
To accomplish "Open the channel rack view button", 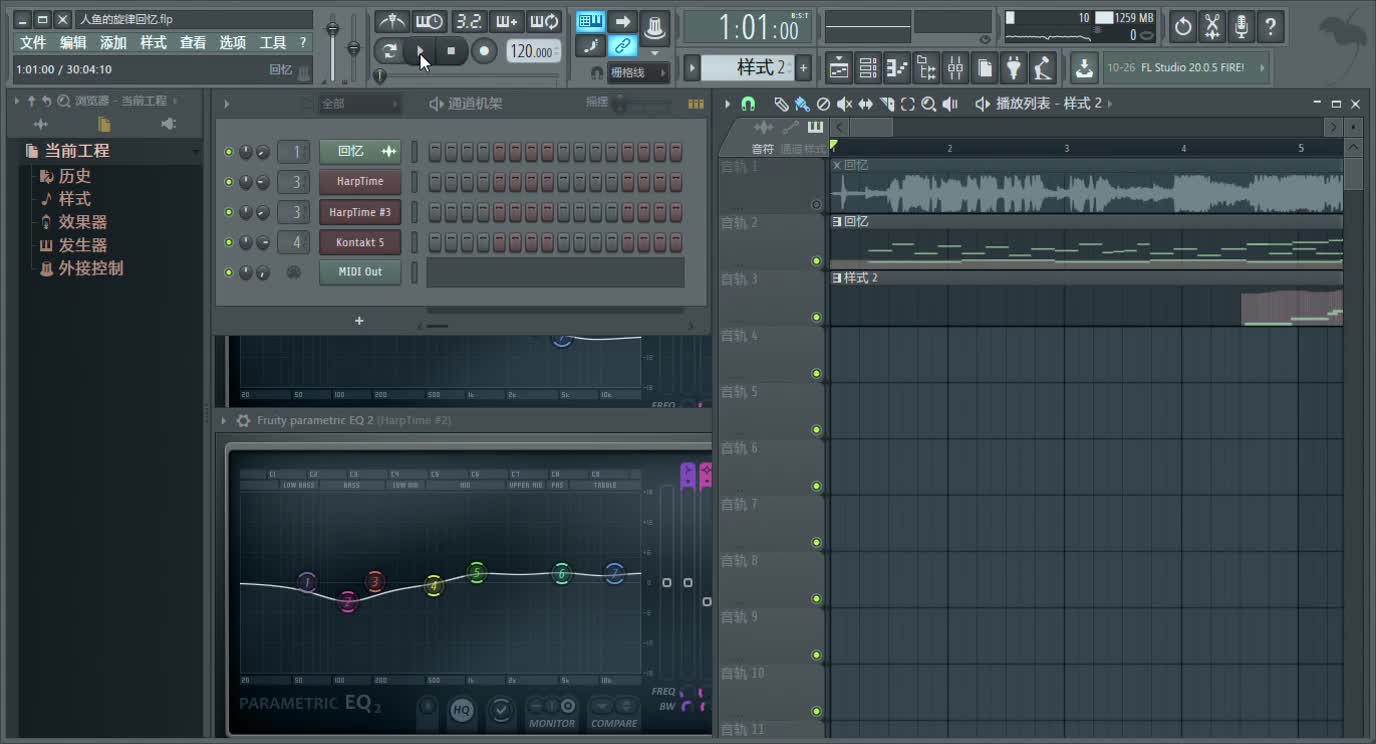I will pyautogui.click(x=868, y=68).
